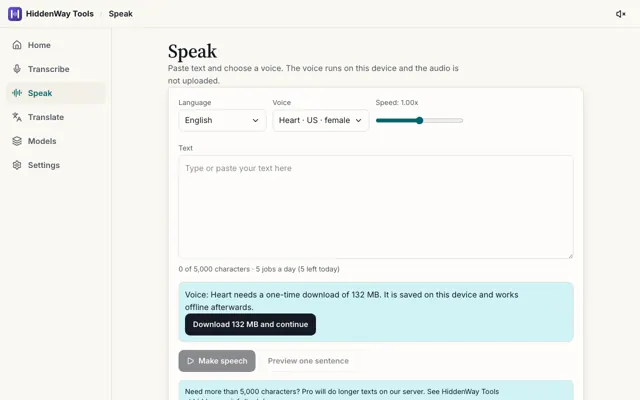Image resolution: width=640 pixels, height=400 pixels.
Task: Click the Speak breadcrumb in header
Action: [x=120, y=14]
